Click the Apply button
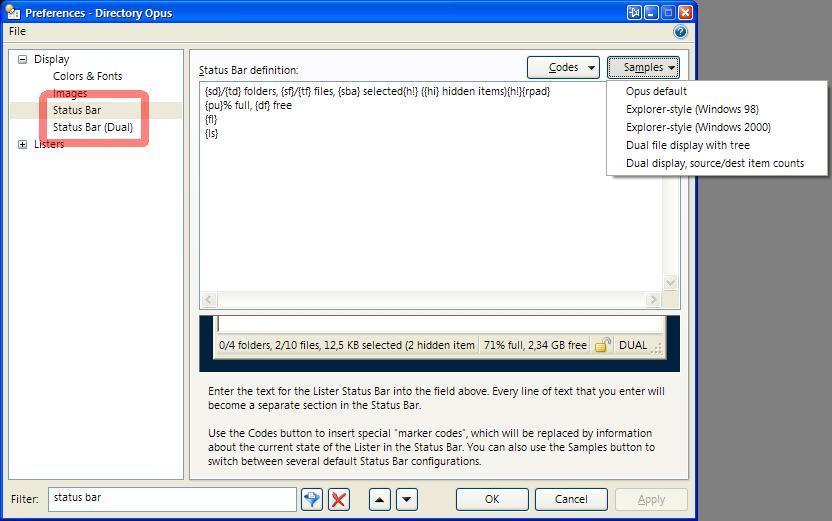The height and width of the screenshot is (521, 832). (651, 499)
